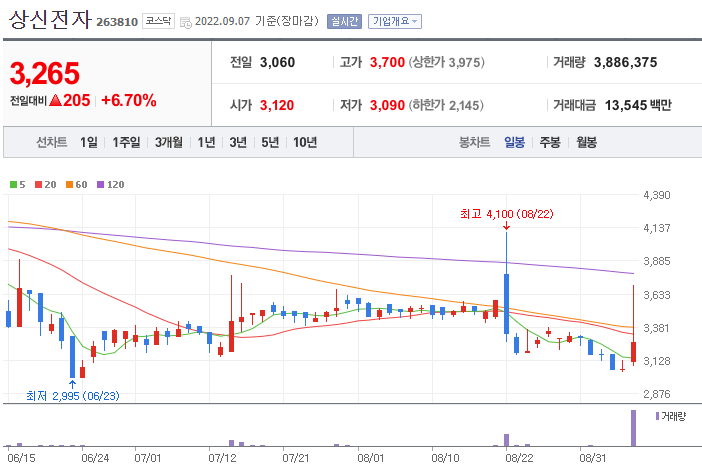Image resolution: width=702 pixels, height=470 pixels.
Task: Click the 08/22 volume bar
Action: coord(507,440)
